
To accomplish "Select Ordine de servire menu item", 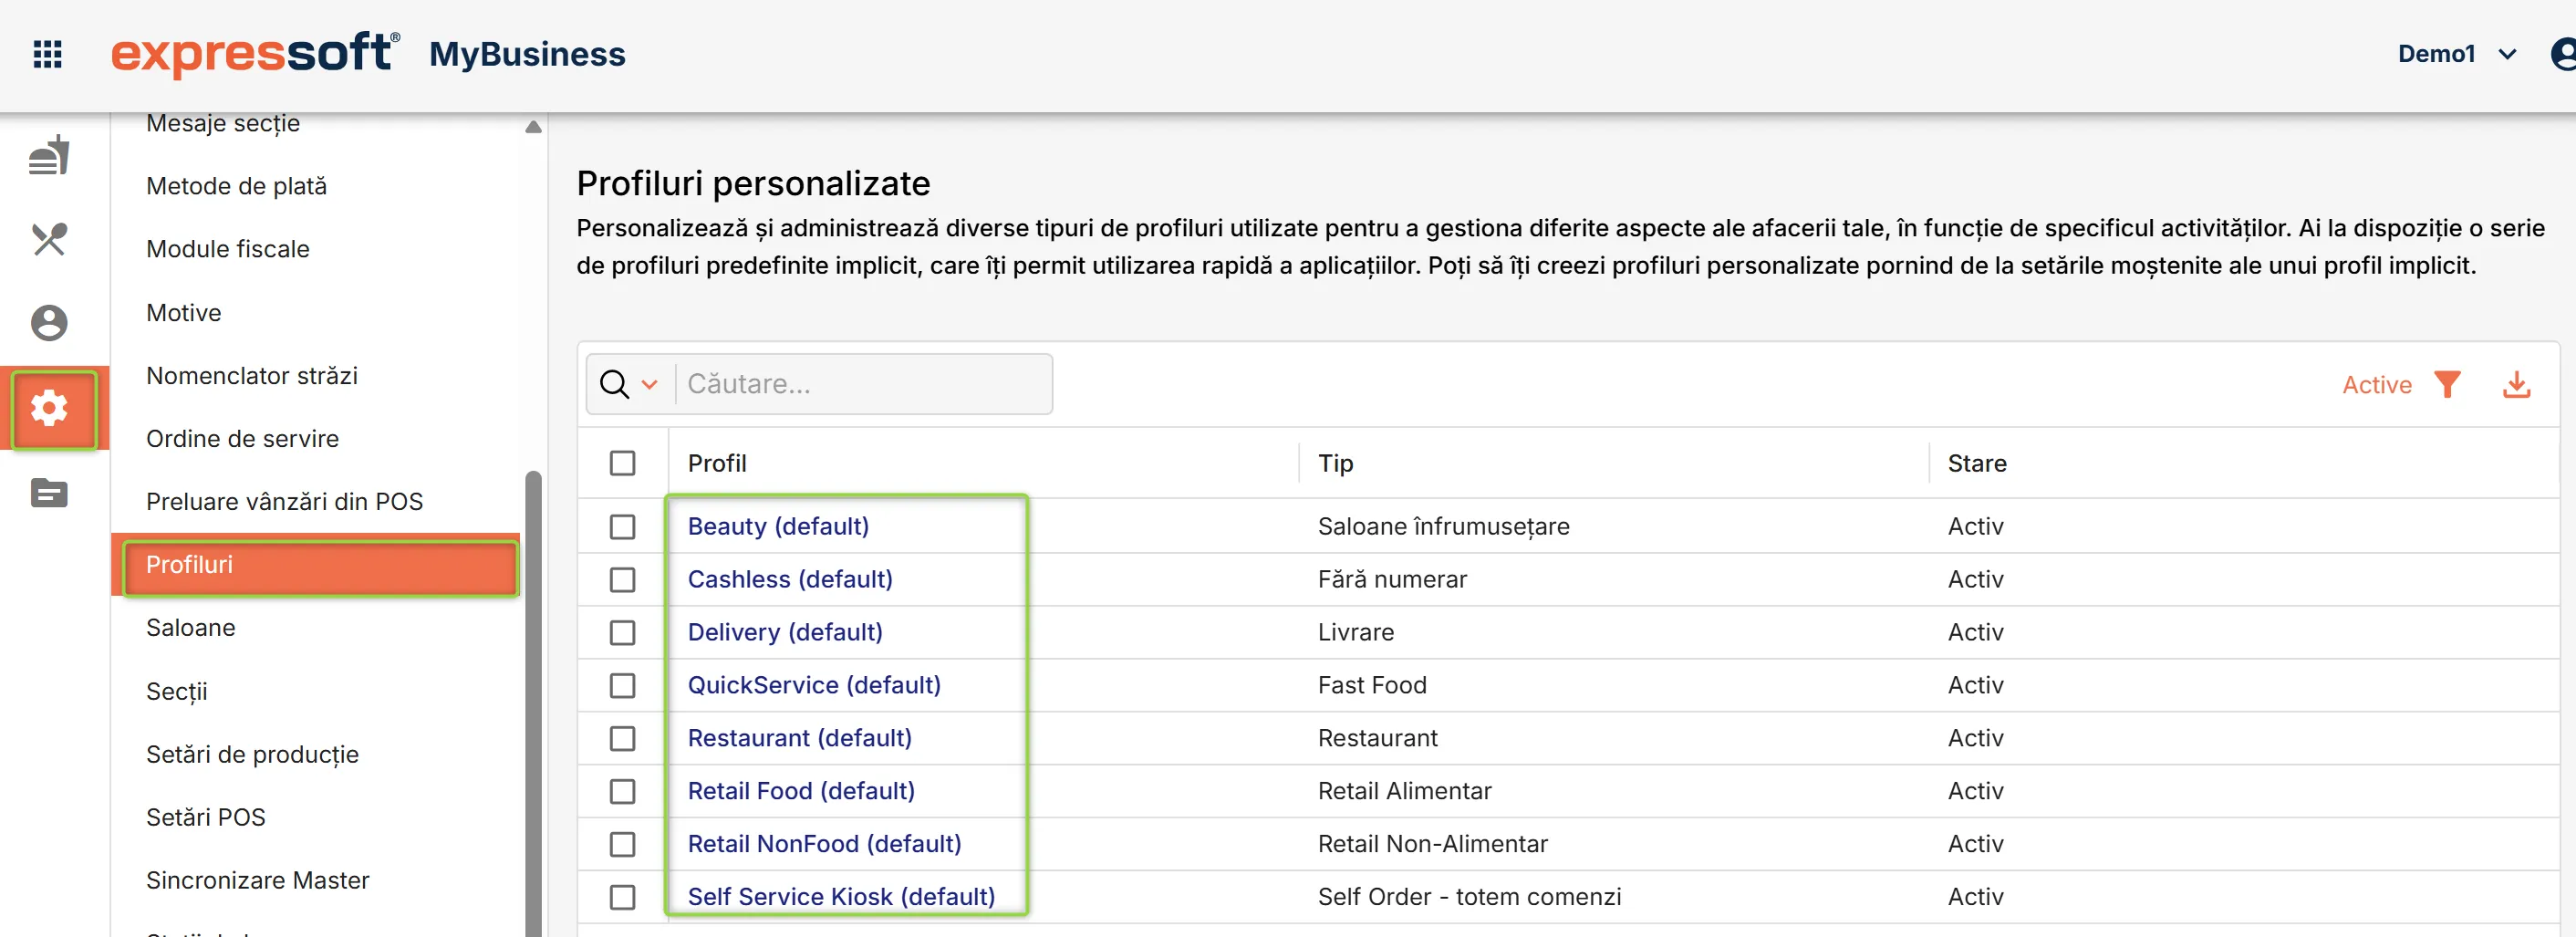I will (243, 439).
